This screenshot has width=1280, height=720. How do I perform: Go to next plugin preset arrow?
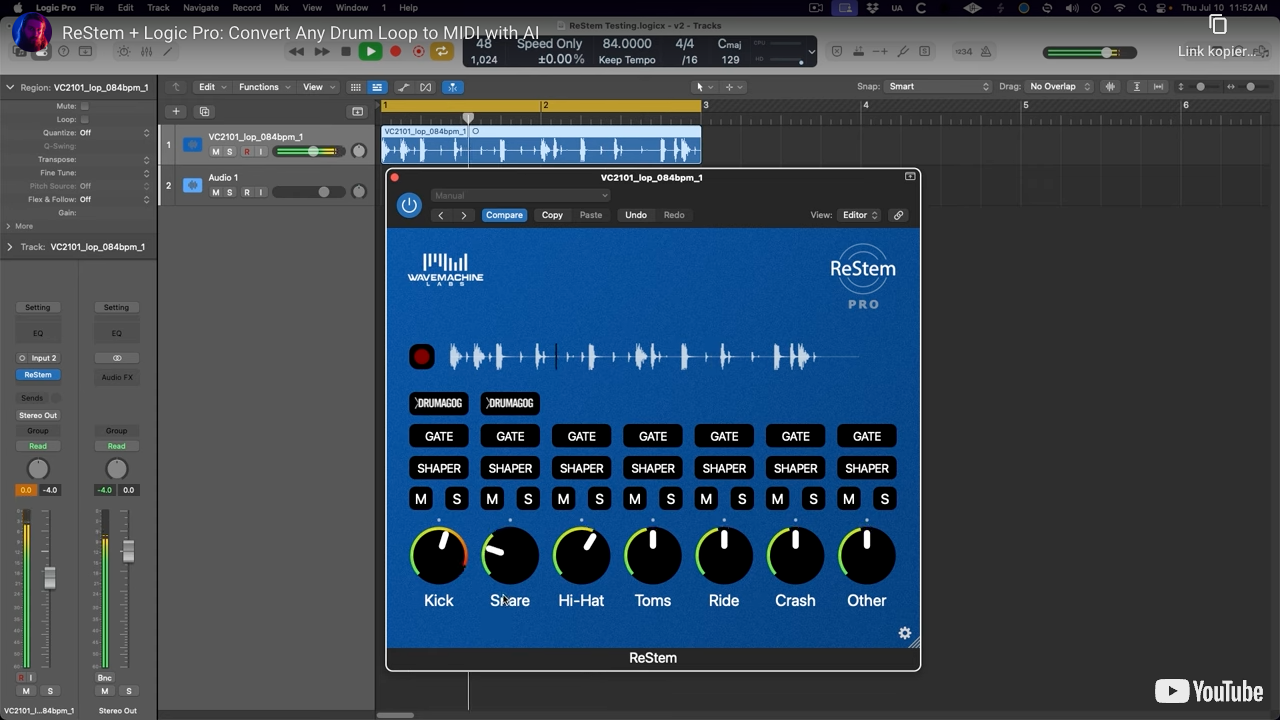tap(463, 215)
